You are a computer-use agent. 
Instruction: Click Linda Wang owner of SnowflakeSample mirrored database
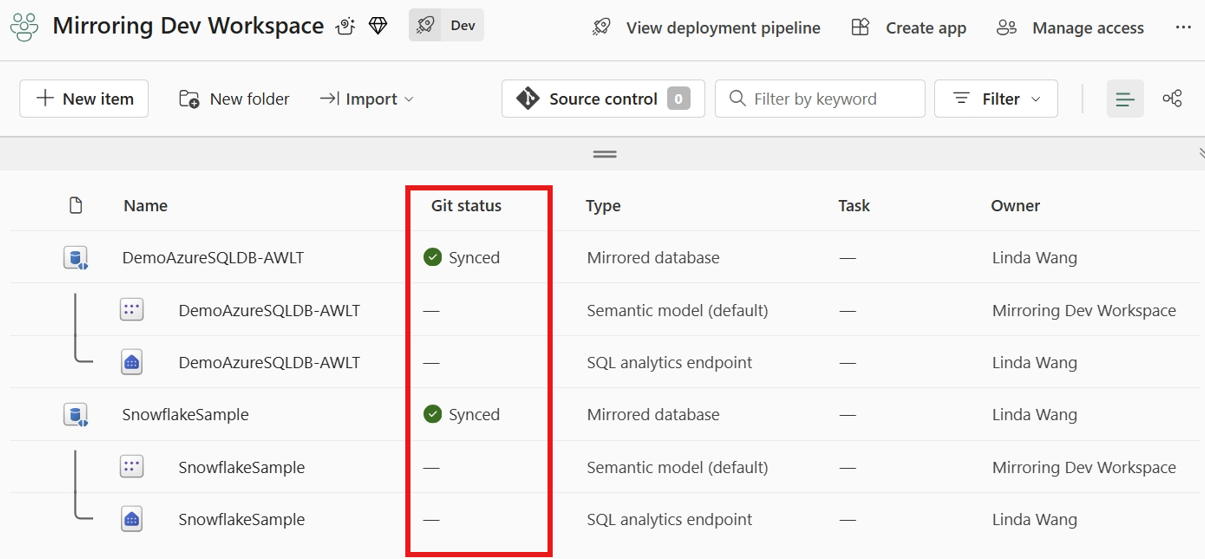point(1034,414)
